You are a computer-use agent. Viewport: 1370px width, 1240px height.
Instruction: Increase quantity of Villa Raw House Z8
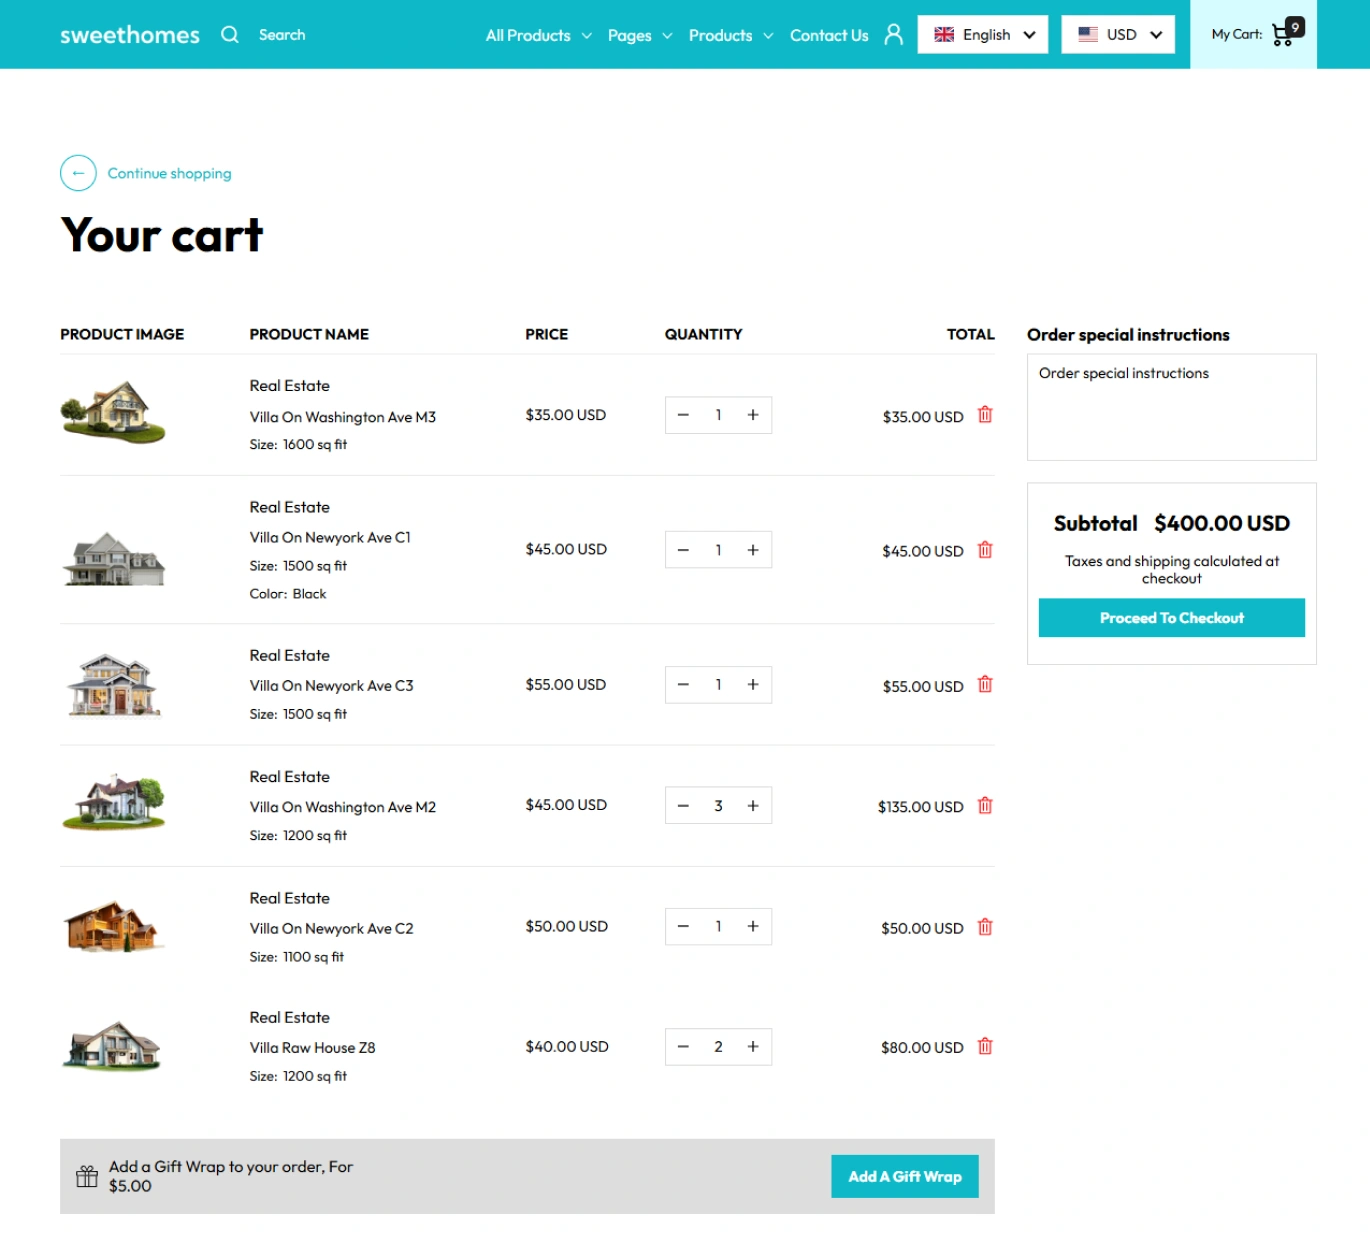(x=753, y=1047)
